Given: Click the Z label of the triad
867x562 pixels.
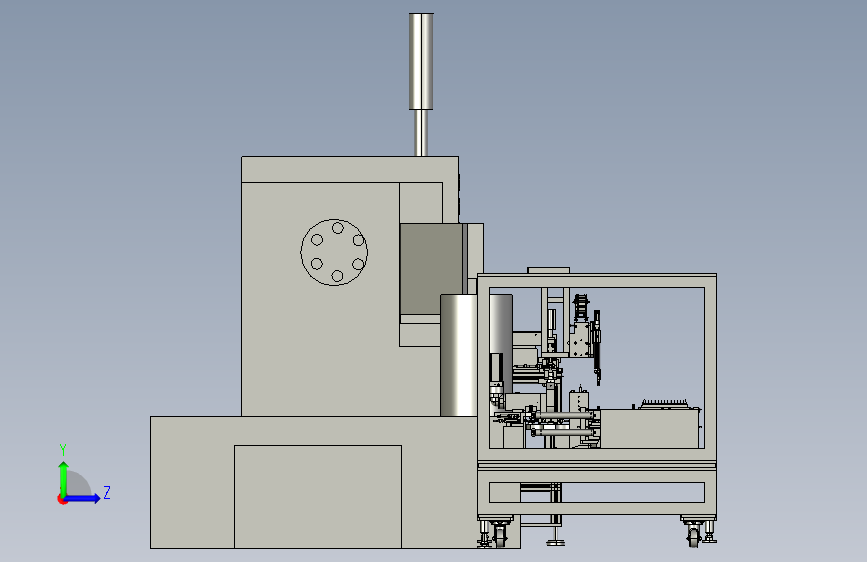Looking at the screenshot, I should [x=107, y=492].
